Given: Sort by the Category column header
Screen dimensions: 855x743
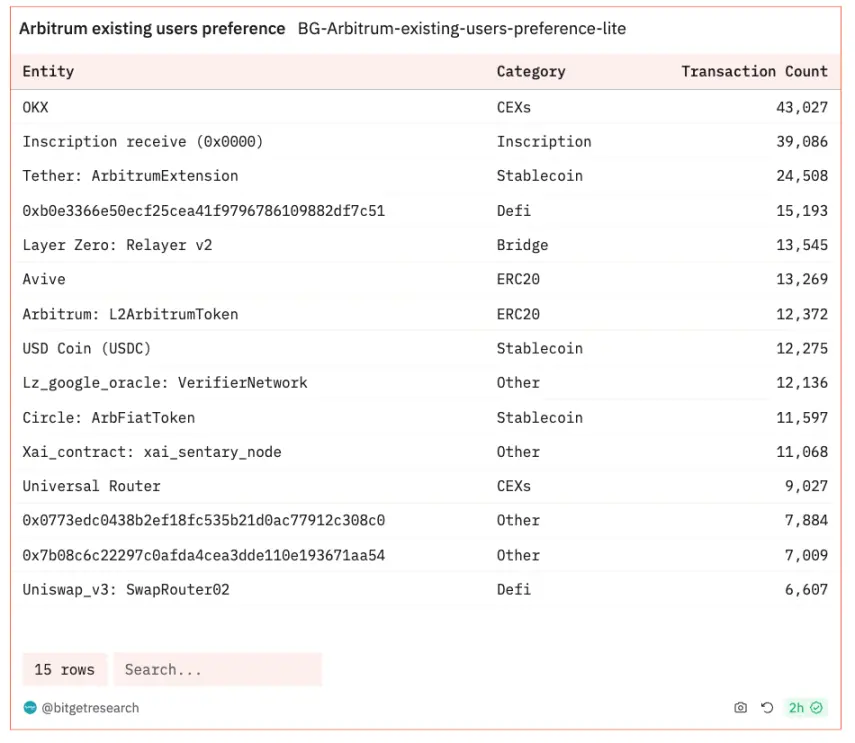Looking at the screenshot, I should 530,71.
